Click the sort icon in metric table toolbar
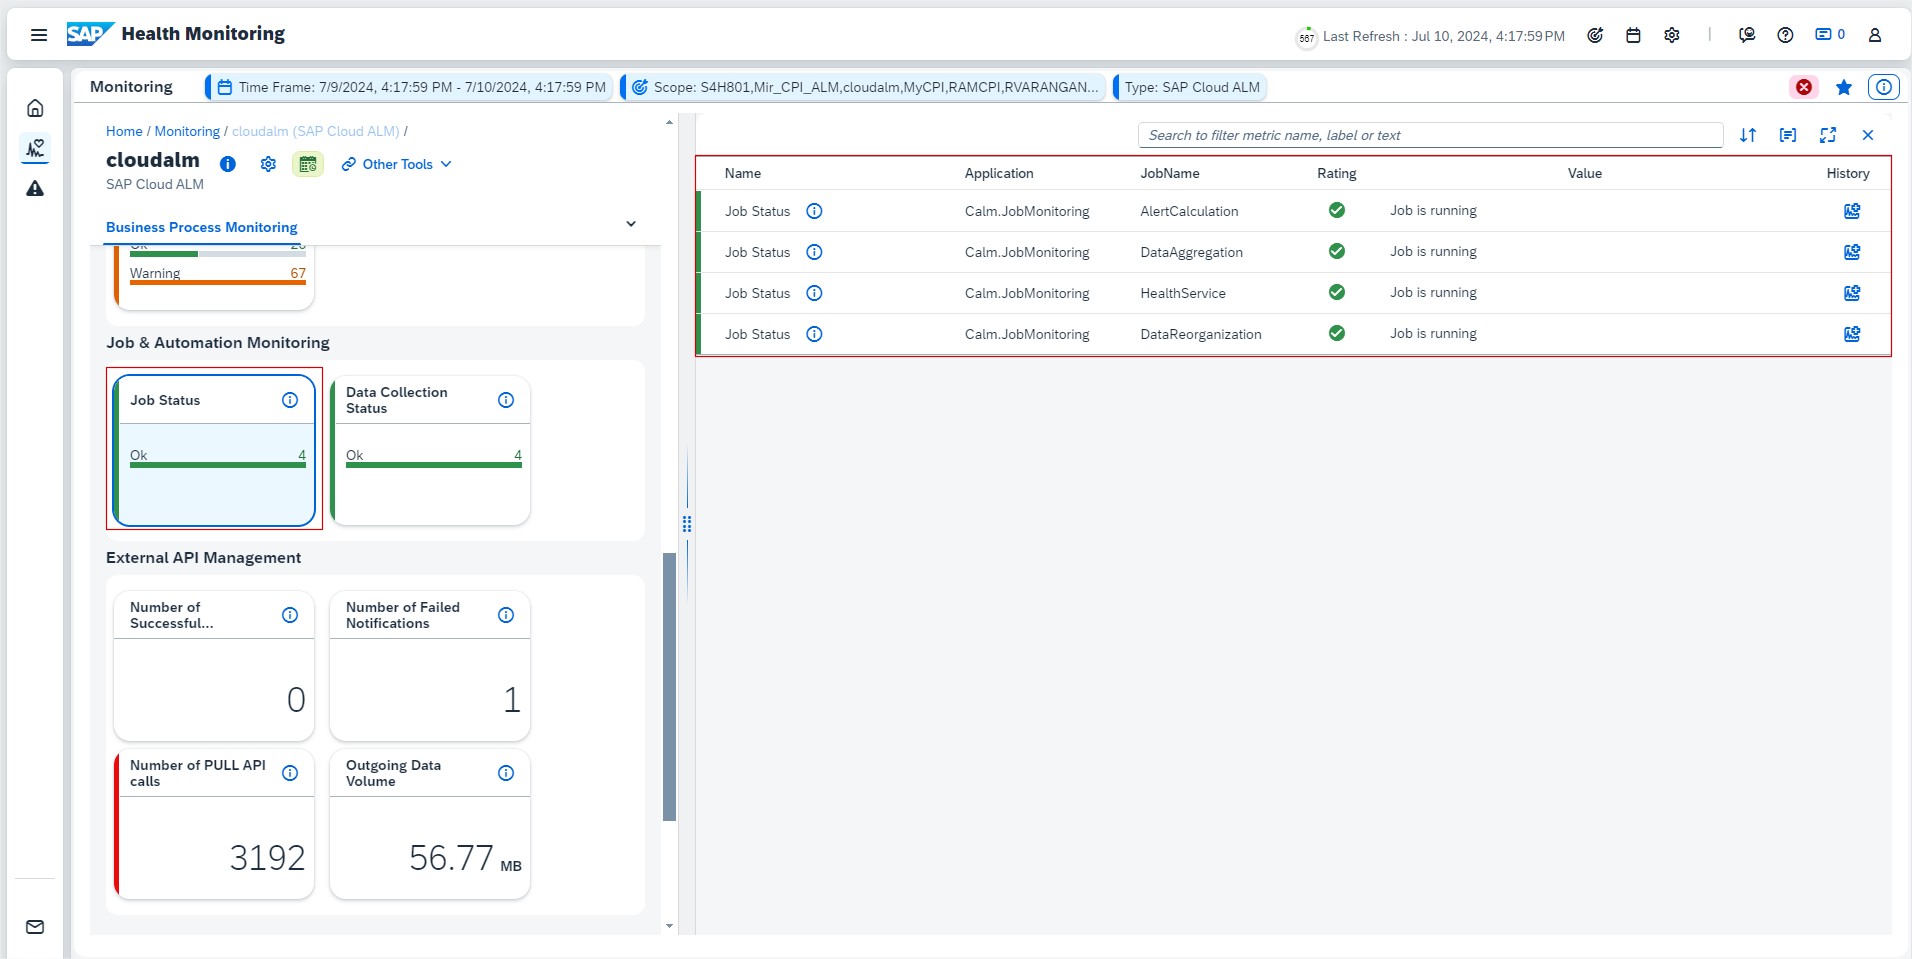 tap(1747, 135)
